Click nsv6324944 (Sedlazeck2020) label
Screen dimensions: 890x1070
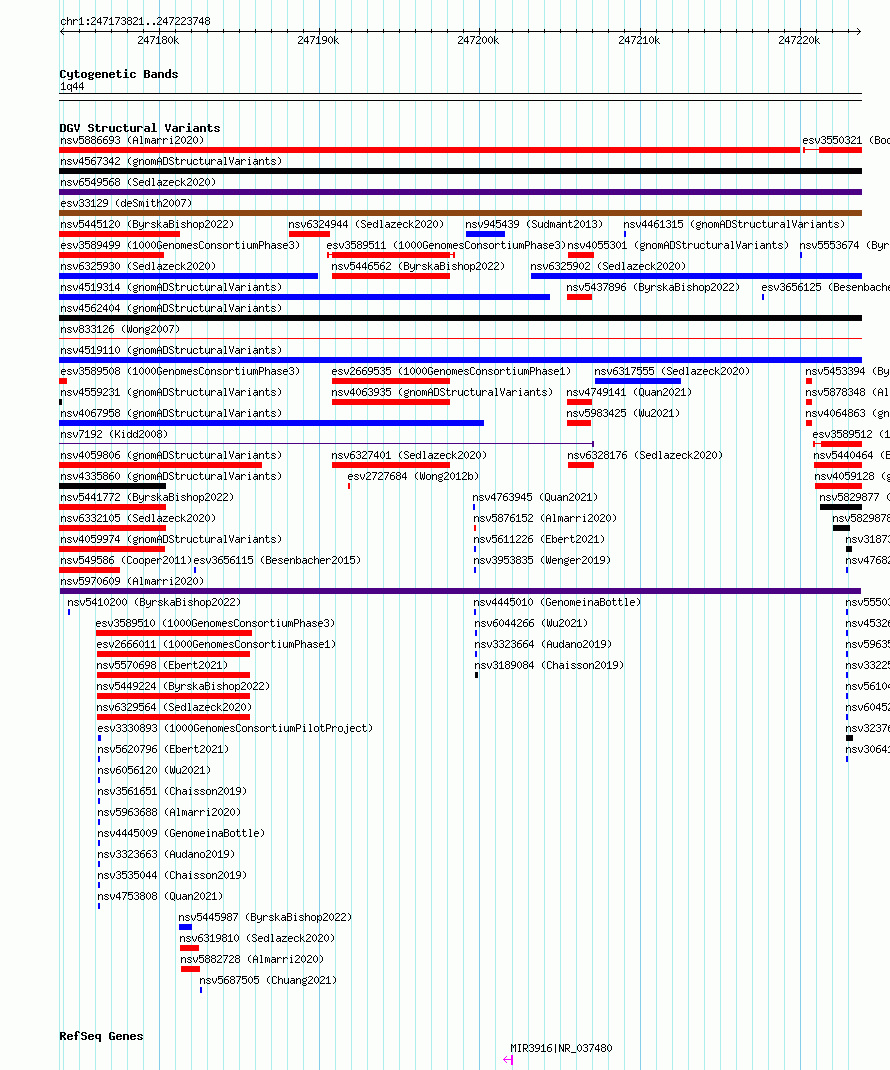(366, 225)
